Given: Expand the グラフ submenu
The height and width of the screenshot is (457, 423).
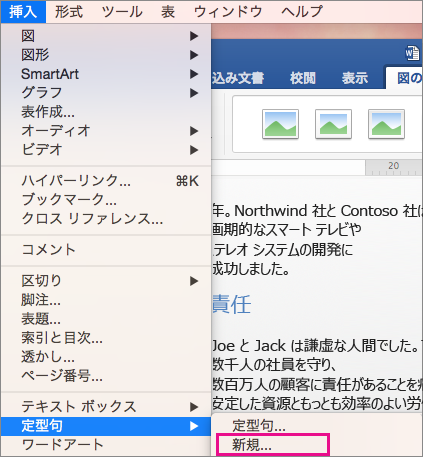Looking at the screenshot, I should click(x=106, y=93).
